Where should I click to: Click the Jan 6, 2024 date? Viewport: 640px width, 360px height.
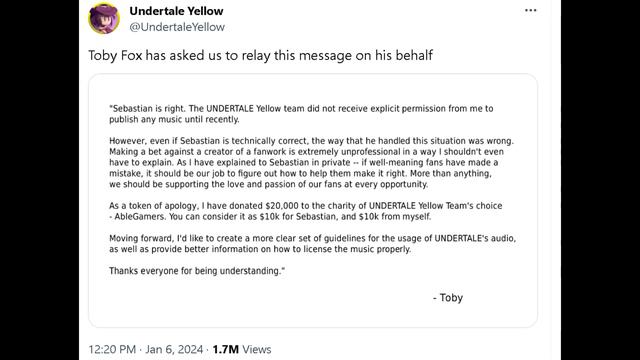174,349
